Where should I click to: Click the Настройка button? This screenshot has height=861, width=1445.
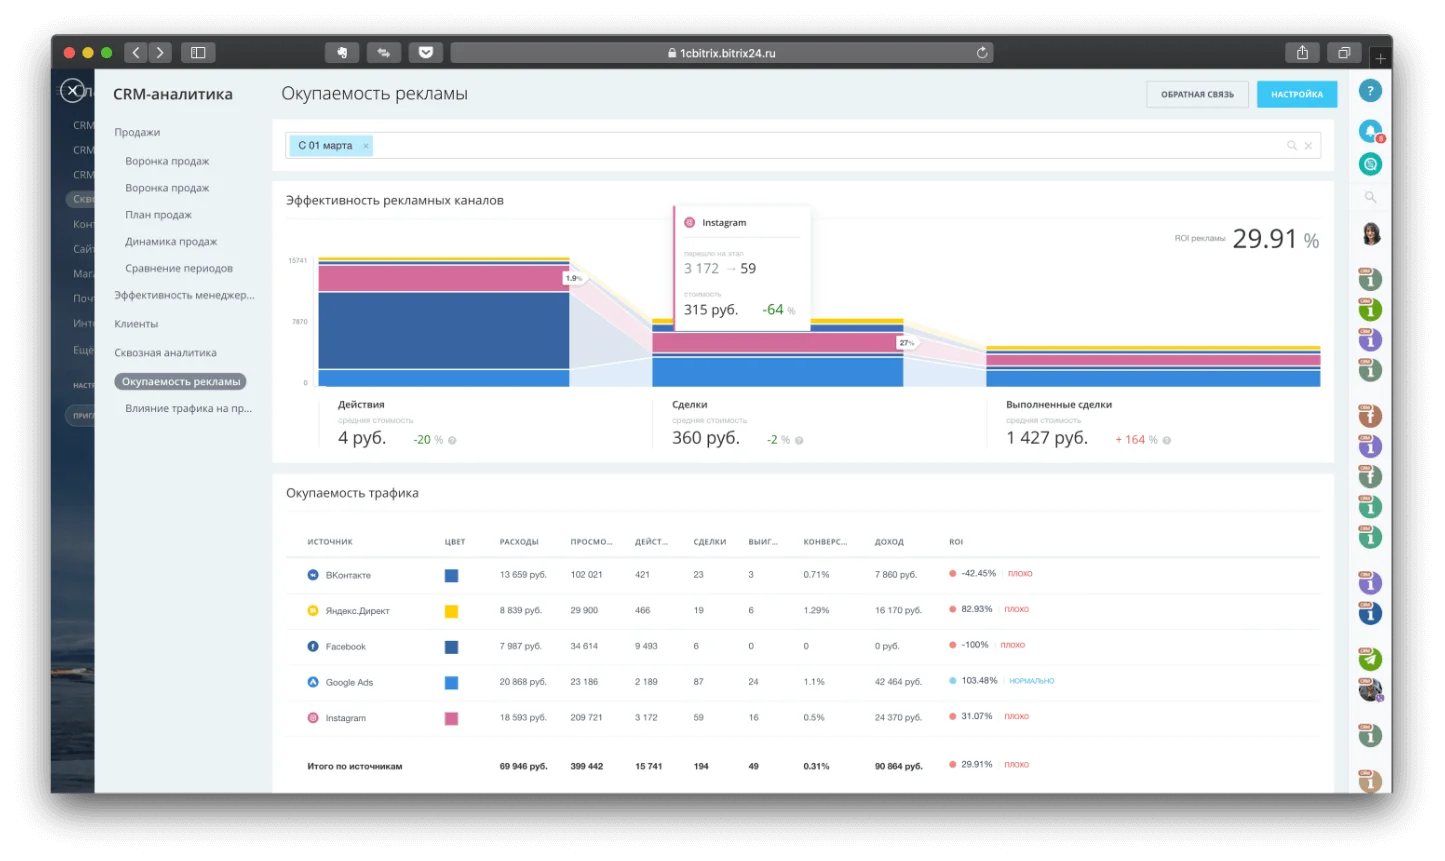click(x=1296, y=94)
